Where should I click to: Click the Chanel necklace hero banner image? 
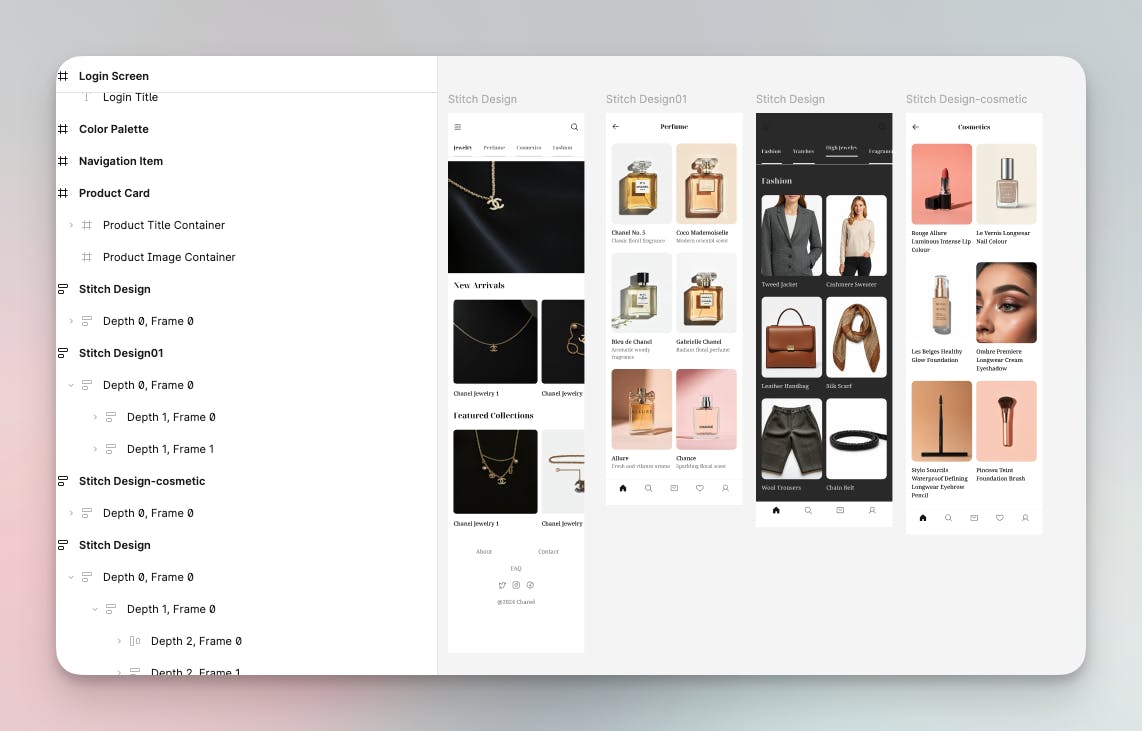pyautogui.click(x=516, y=217)
